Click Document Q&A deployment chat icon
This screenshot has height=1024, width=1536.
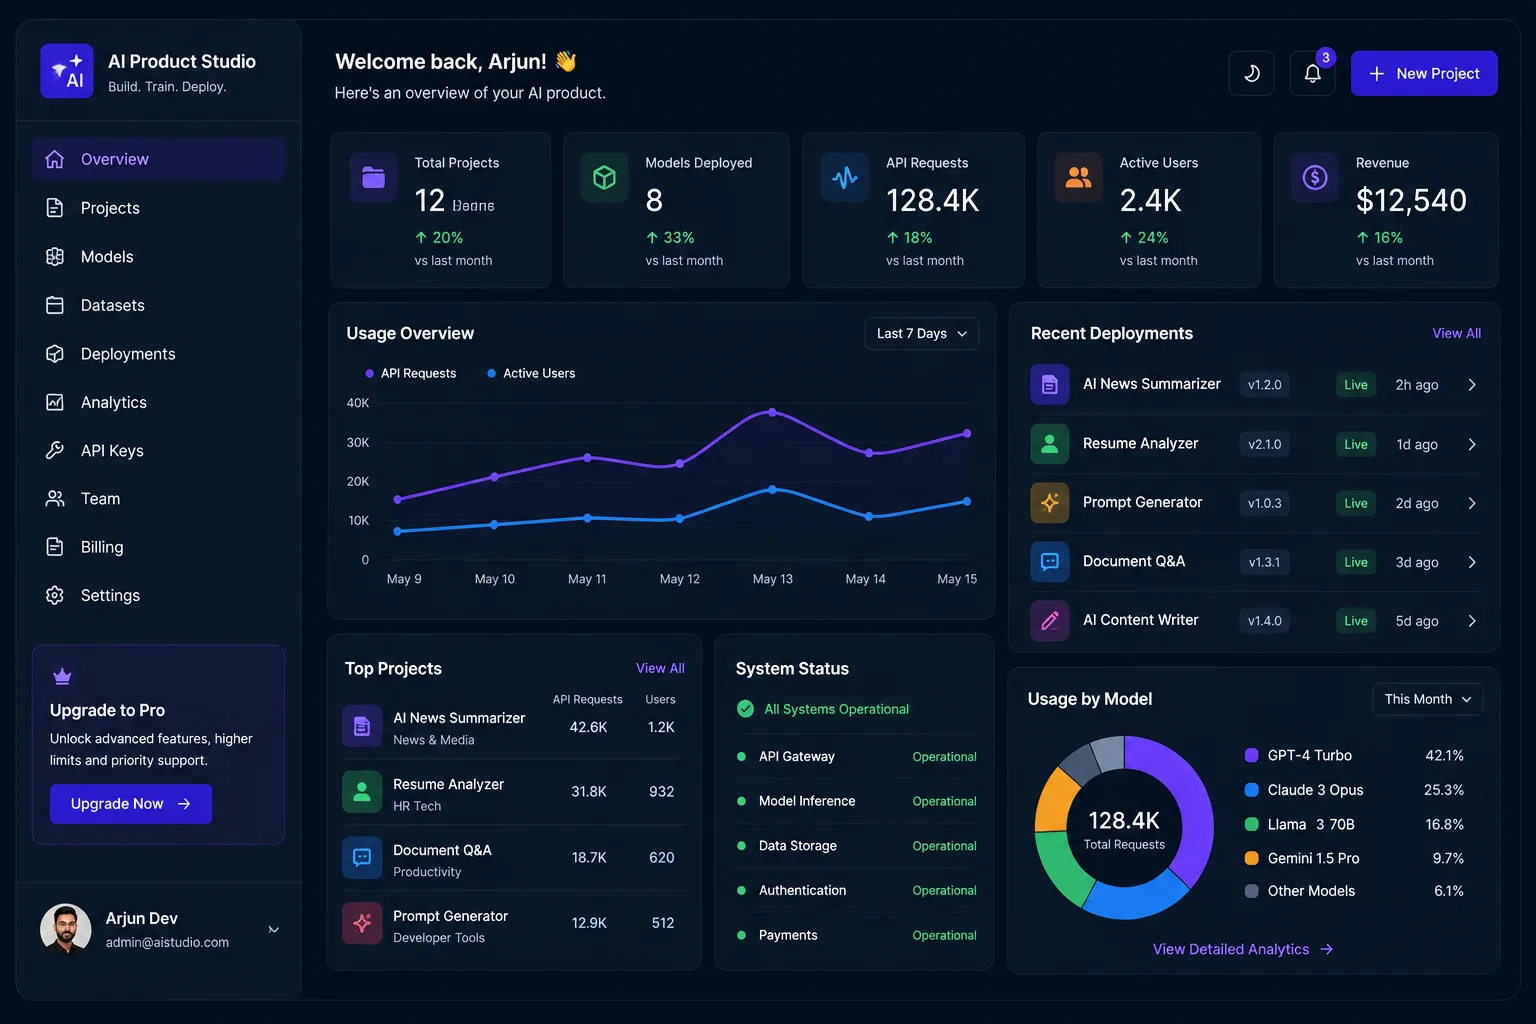coord(1050,562)
